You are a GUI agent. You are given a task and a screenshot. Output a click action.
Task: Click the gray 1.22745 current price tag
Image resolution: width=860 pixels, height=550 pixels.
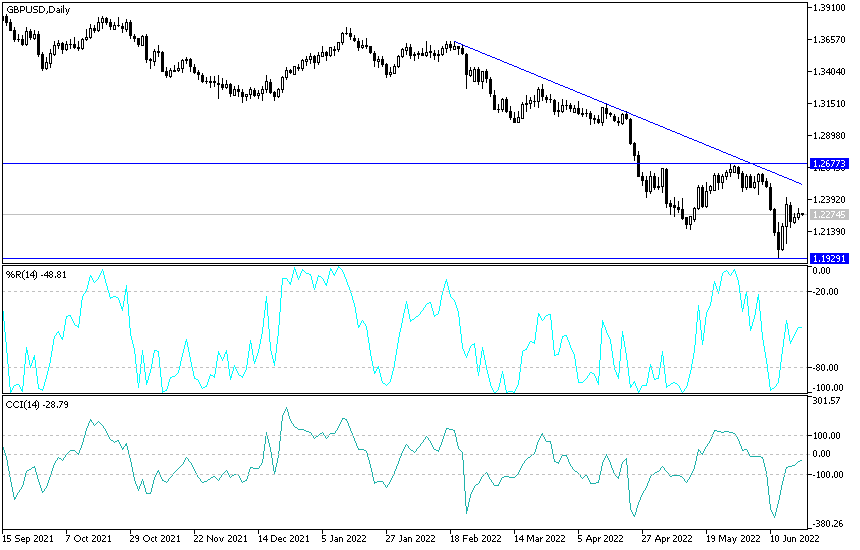tap(829, 214)
